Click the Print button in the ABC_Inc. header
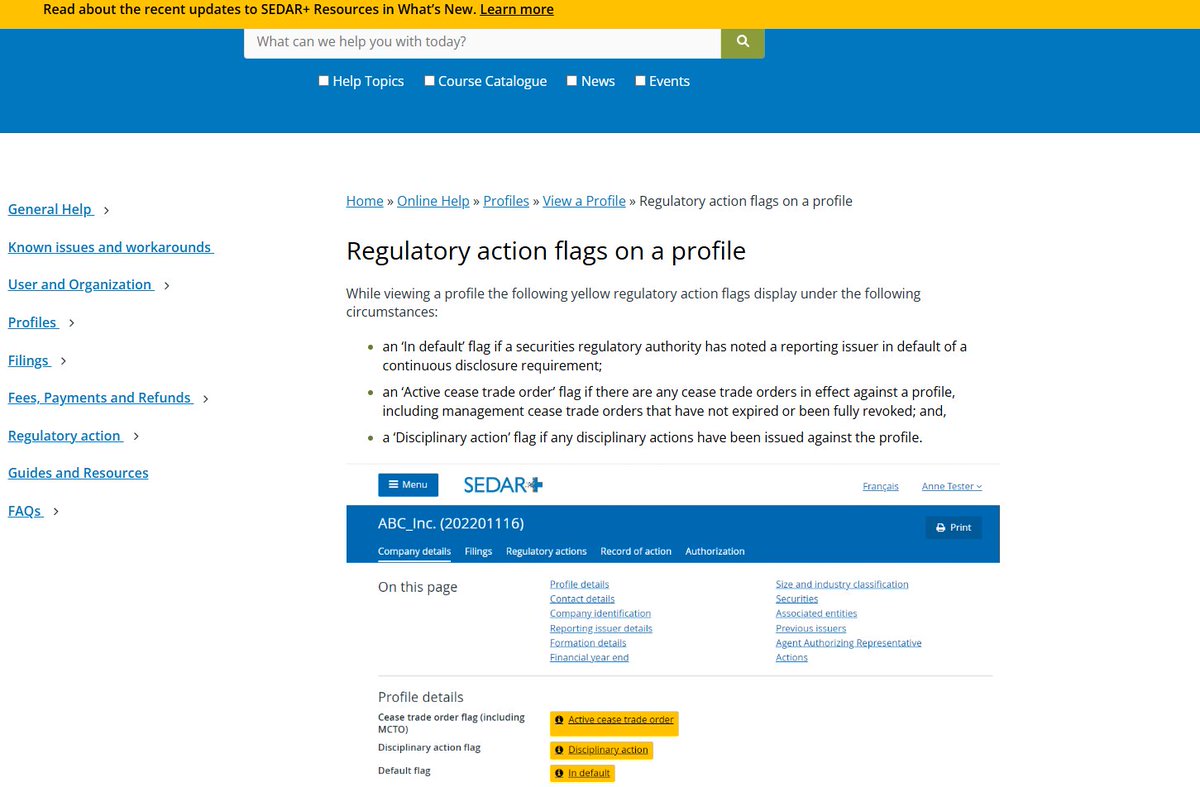Image resolution: width=1200 pixels, height=787 pixels. (954, 527)
